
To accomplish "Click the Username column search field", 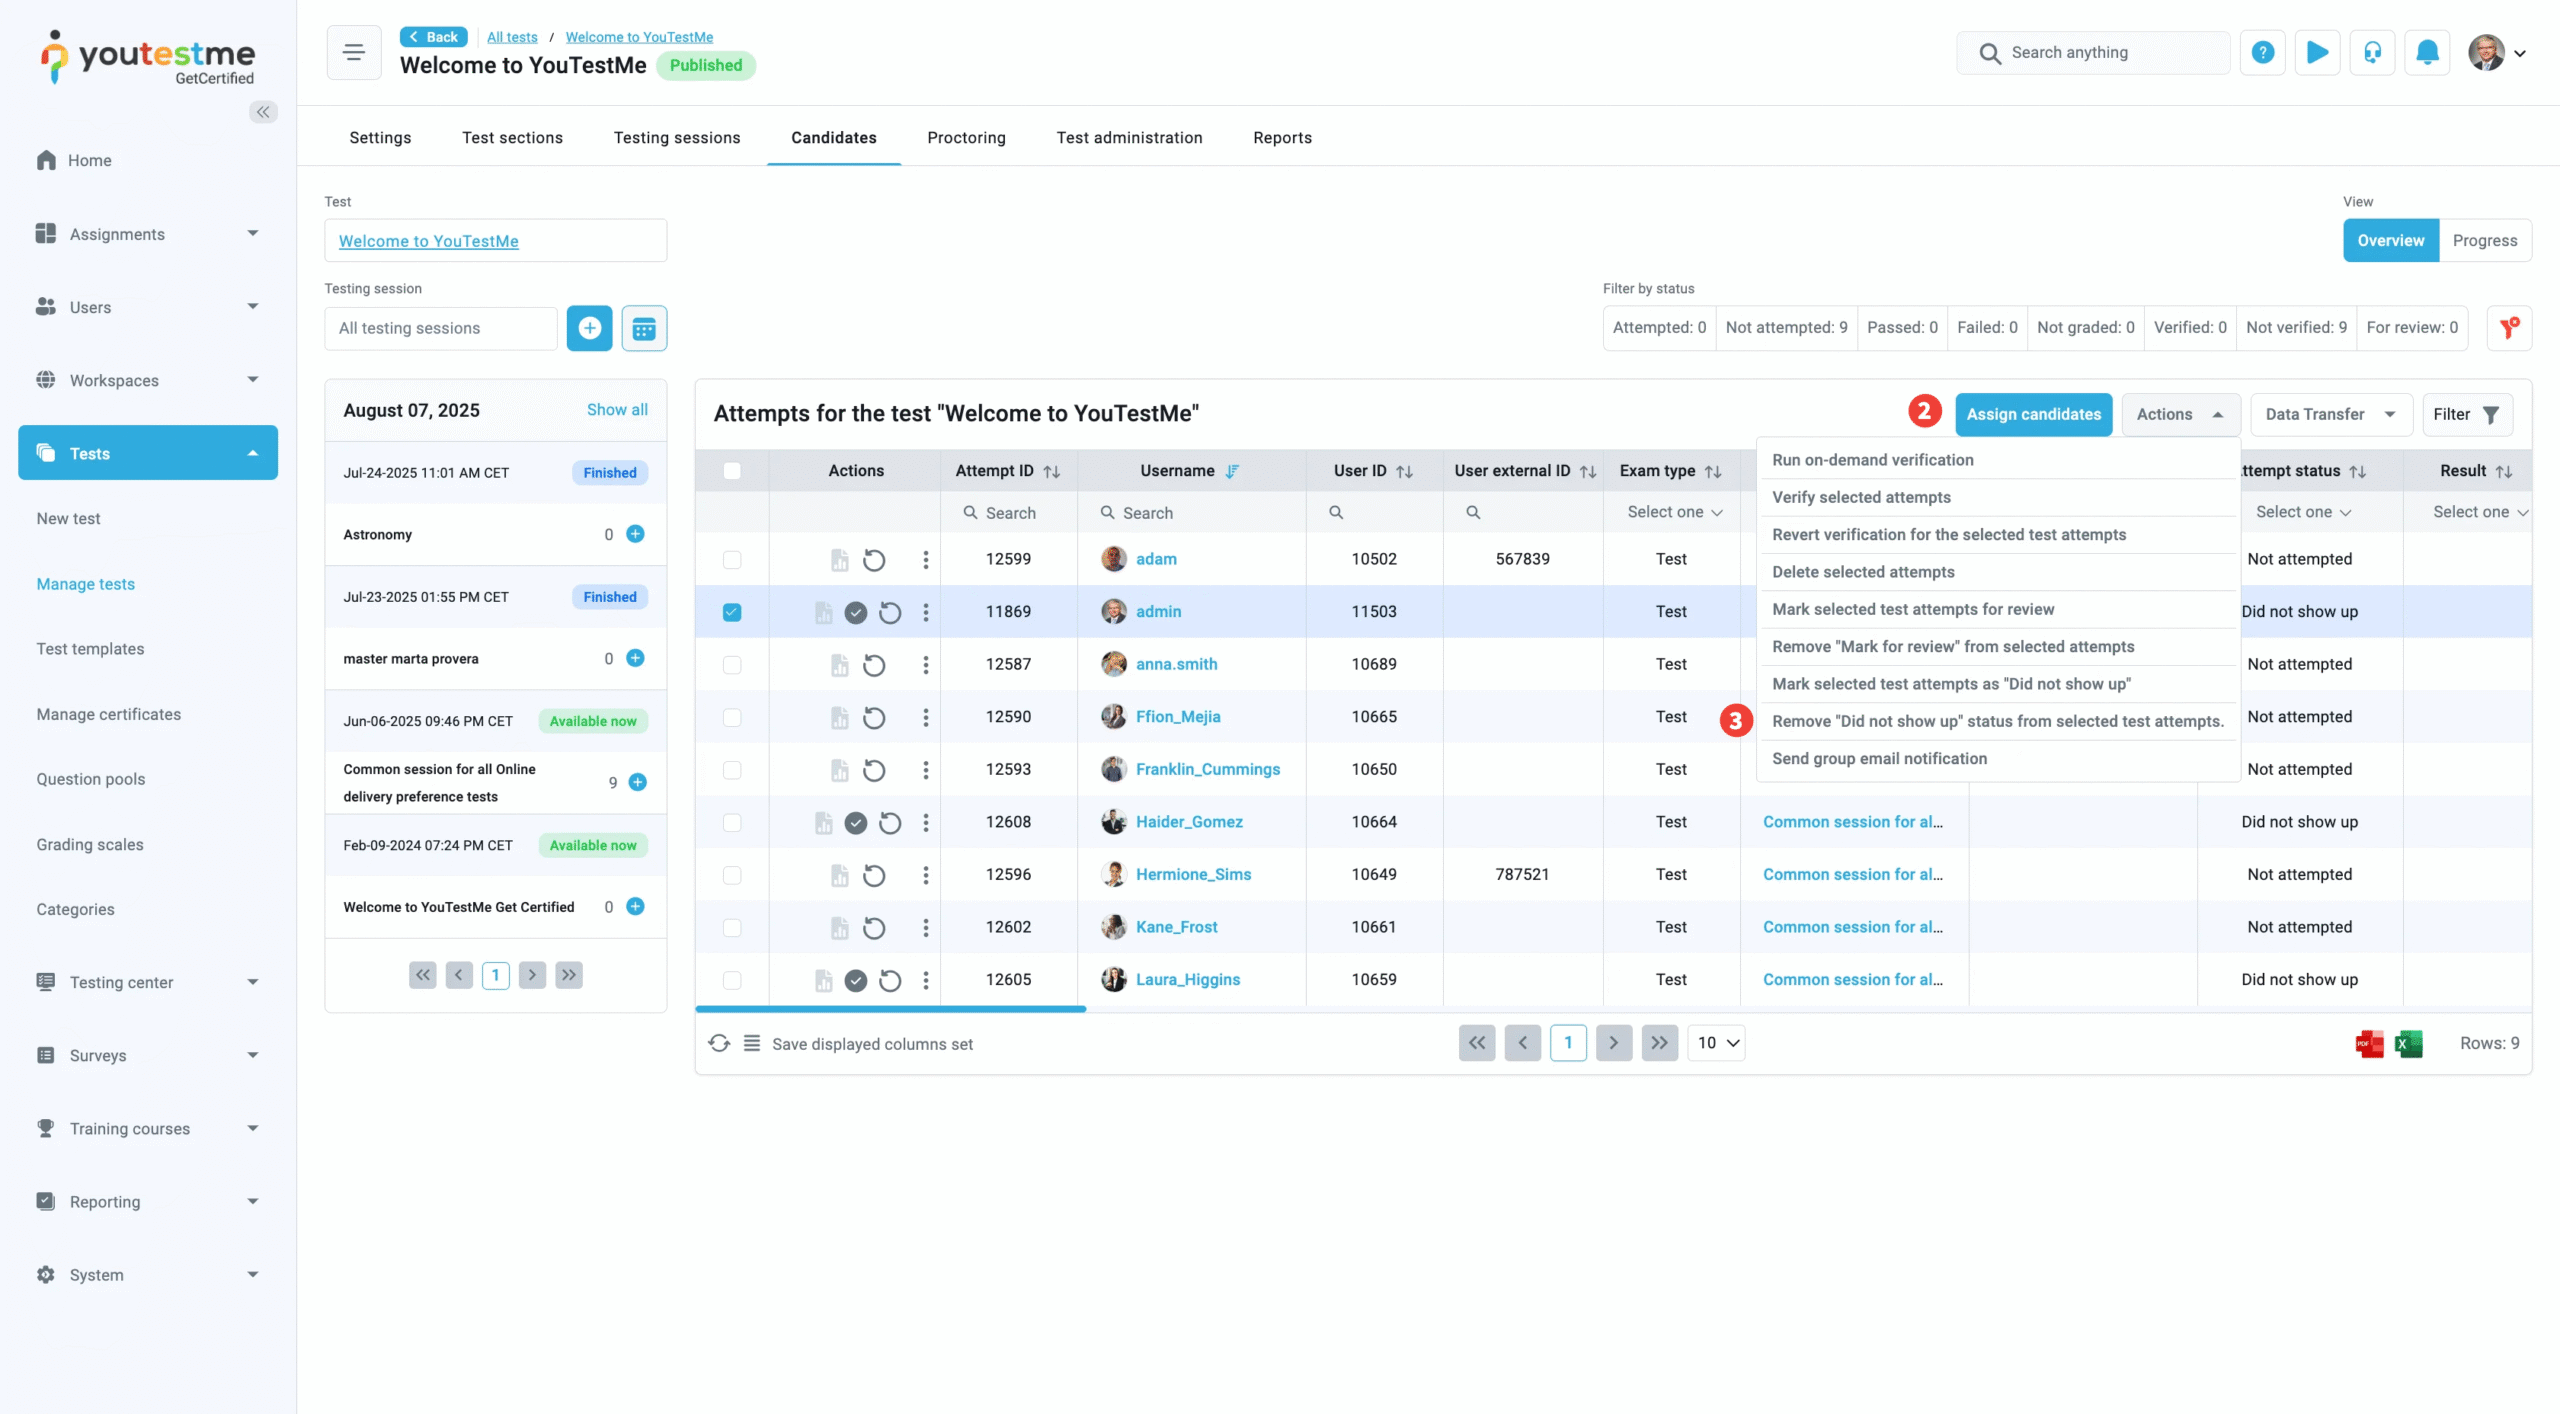I will pyautogui.click(x=1191, y=513).
